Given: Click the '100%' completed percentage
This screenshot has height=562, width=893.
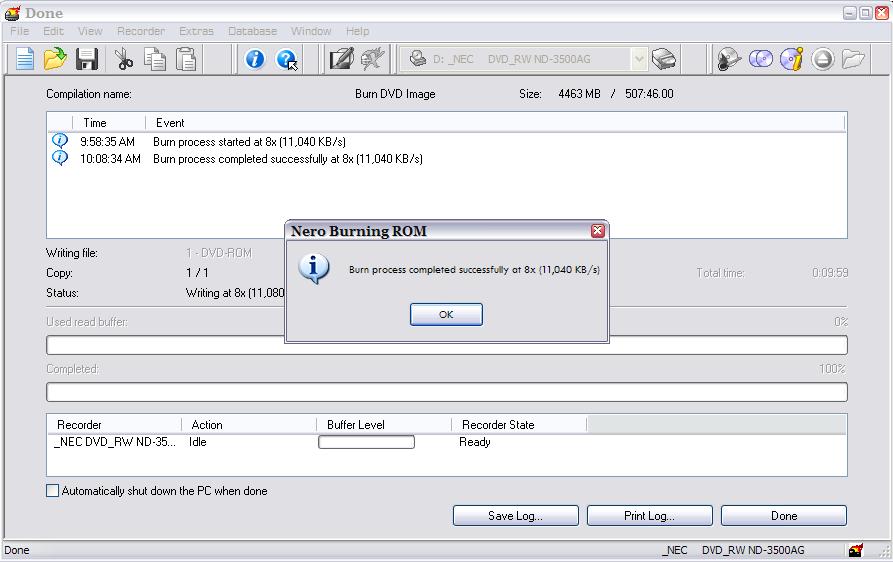Looking at the screenshot, I should [x=832, y=368].
